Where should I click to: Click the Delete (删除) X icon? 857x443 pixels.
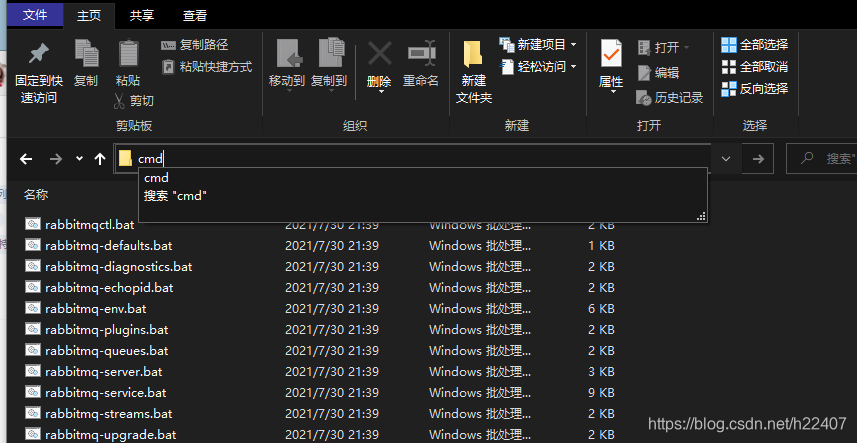point(379,54)
